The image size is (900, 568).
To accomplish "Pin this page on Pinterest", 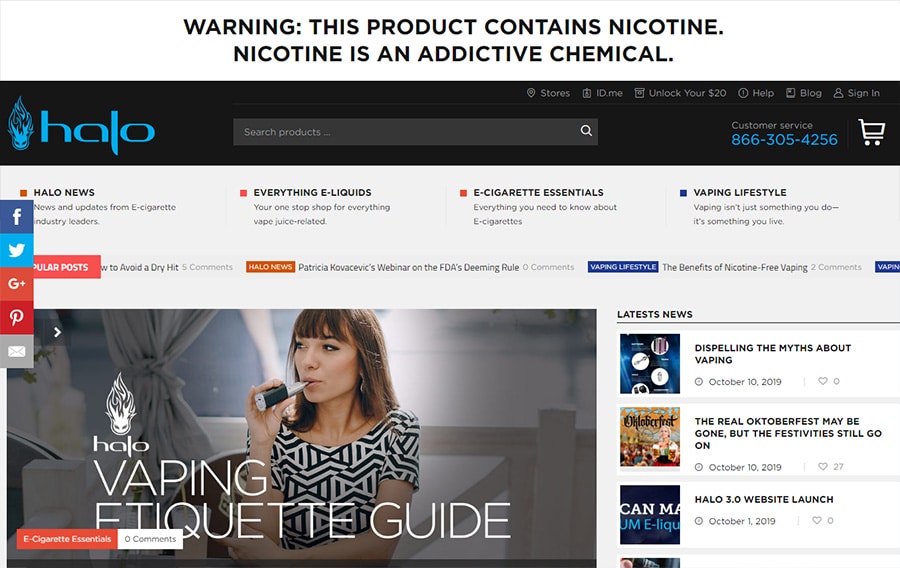I will point(16,317).
